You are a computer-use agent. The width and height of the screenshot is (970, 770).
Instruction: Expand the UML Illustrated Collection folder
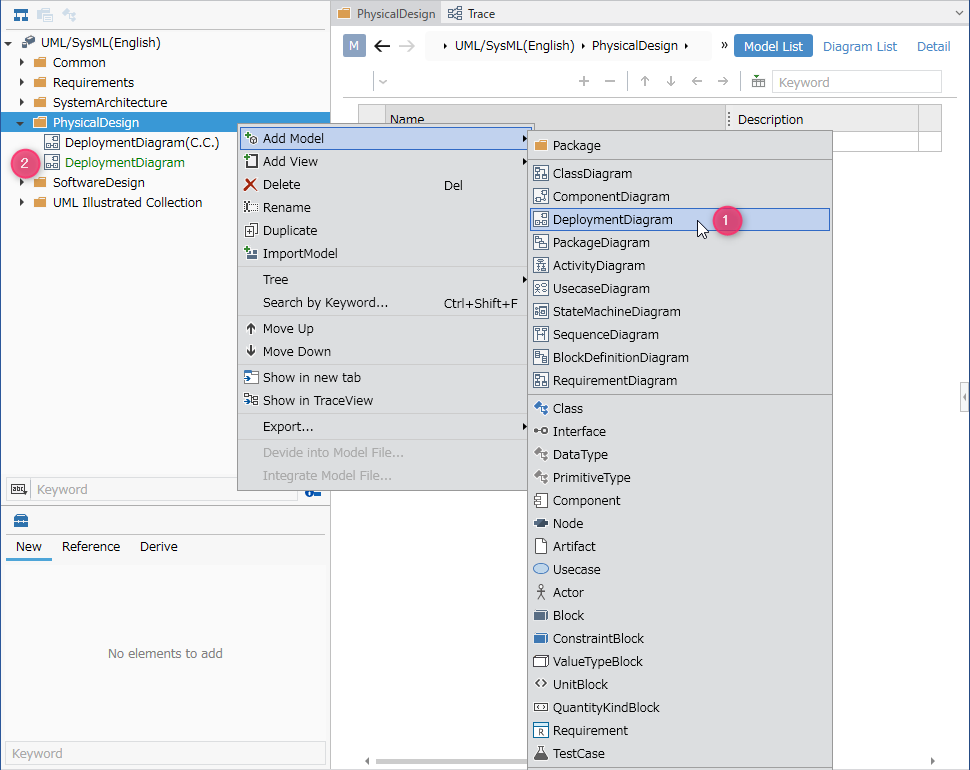click(22, 202)
